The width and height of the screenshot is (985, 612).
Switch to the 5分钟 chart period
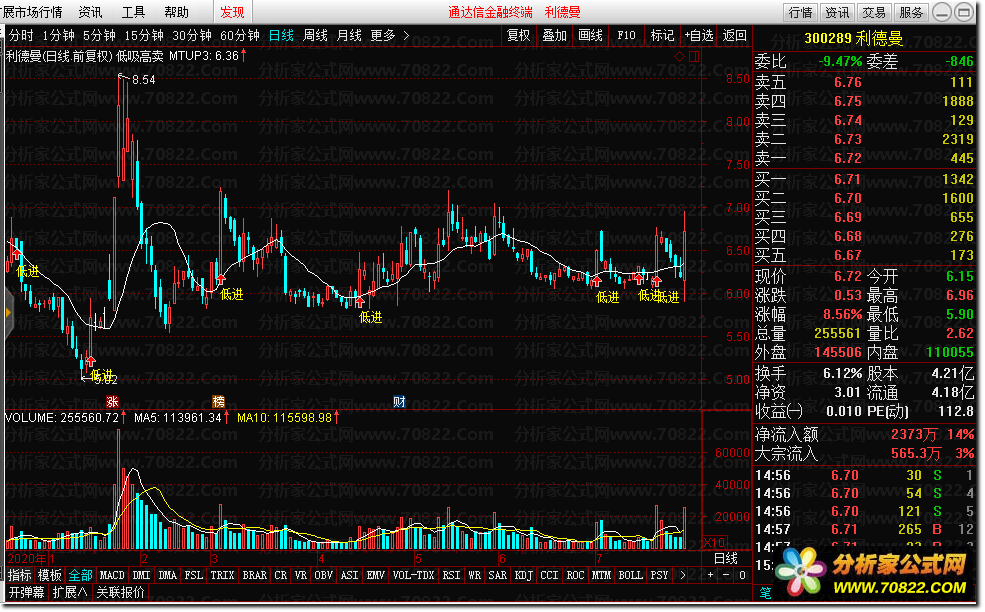(99, 36)
